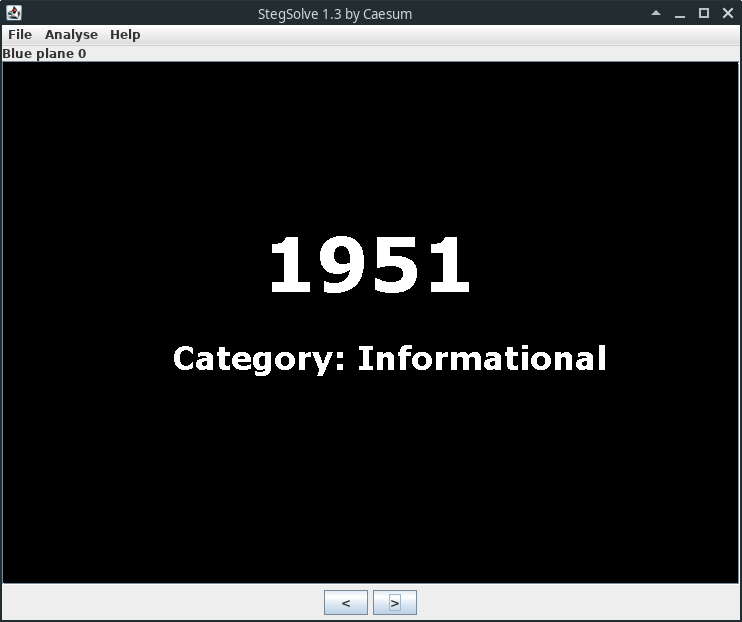Click the word 'Category:' in the image
Viewport: 742px width, 622px height.
259,358
